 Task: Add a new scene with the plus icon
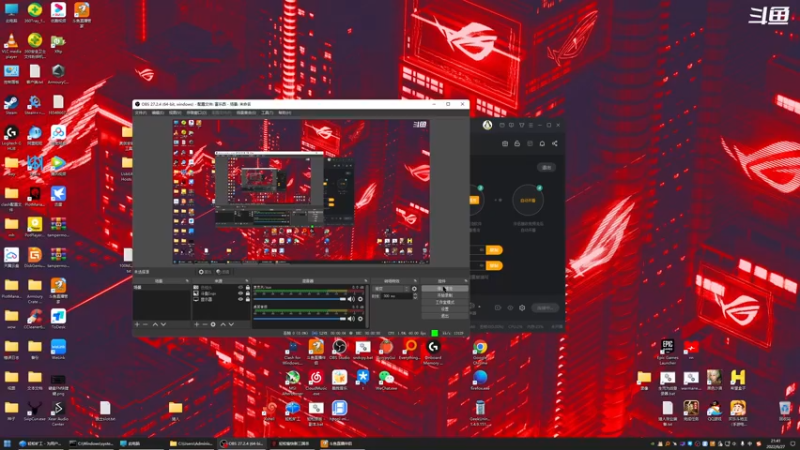pyautogui.click(x=137, y=324)
